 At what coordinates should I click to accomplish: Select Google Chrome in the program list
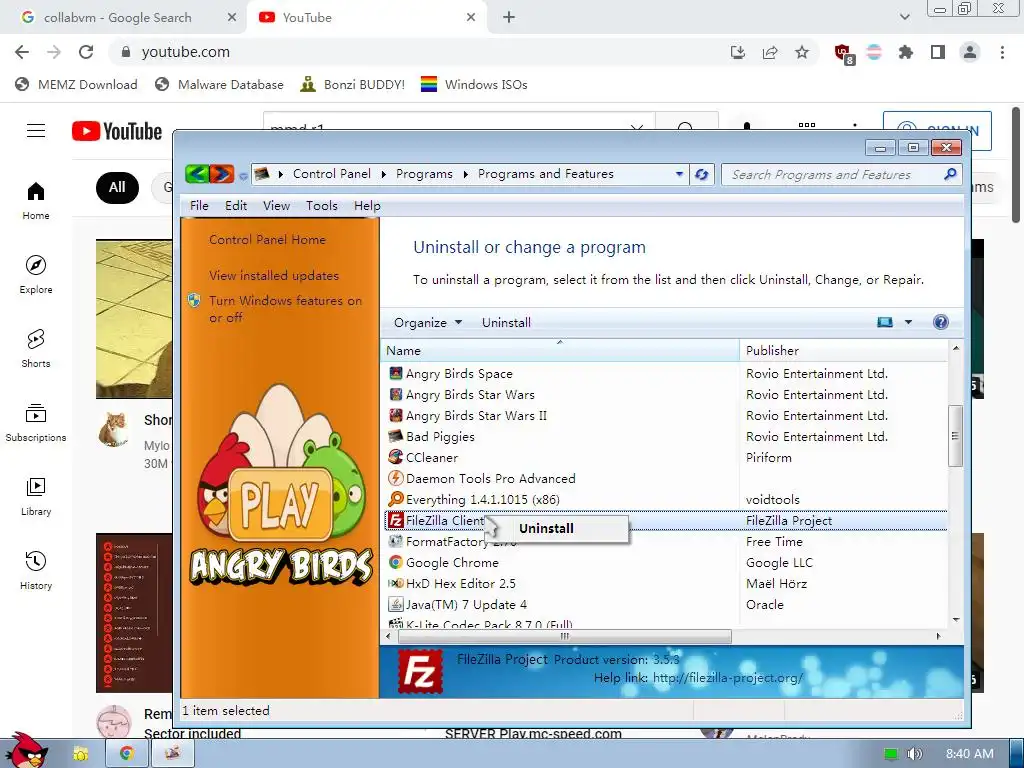click(664, 562)
